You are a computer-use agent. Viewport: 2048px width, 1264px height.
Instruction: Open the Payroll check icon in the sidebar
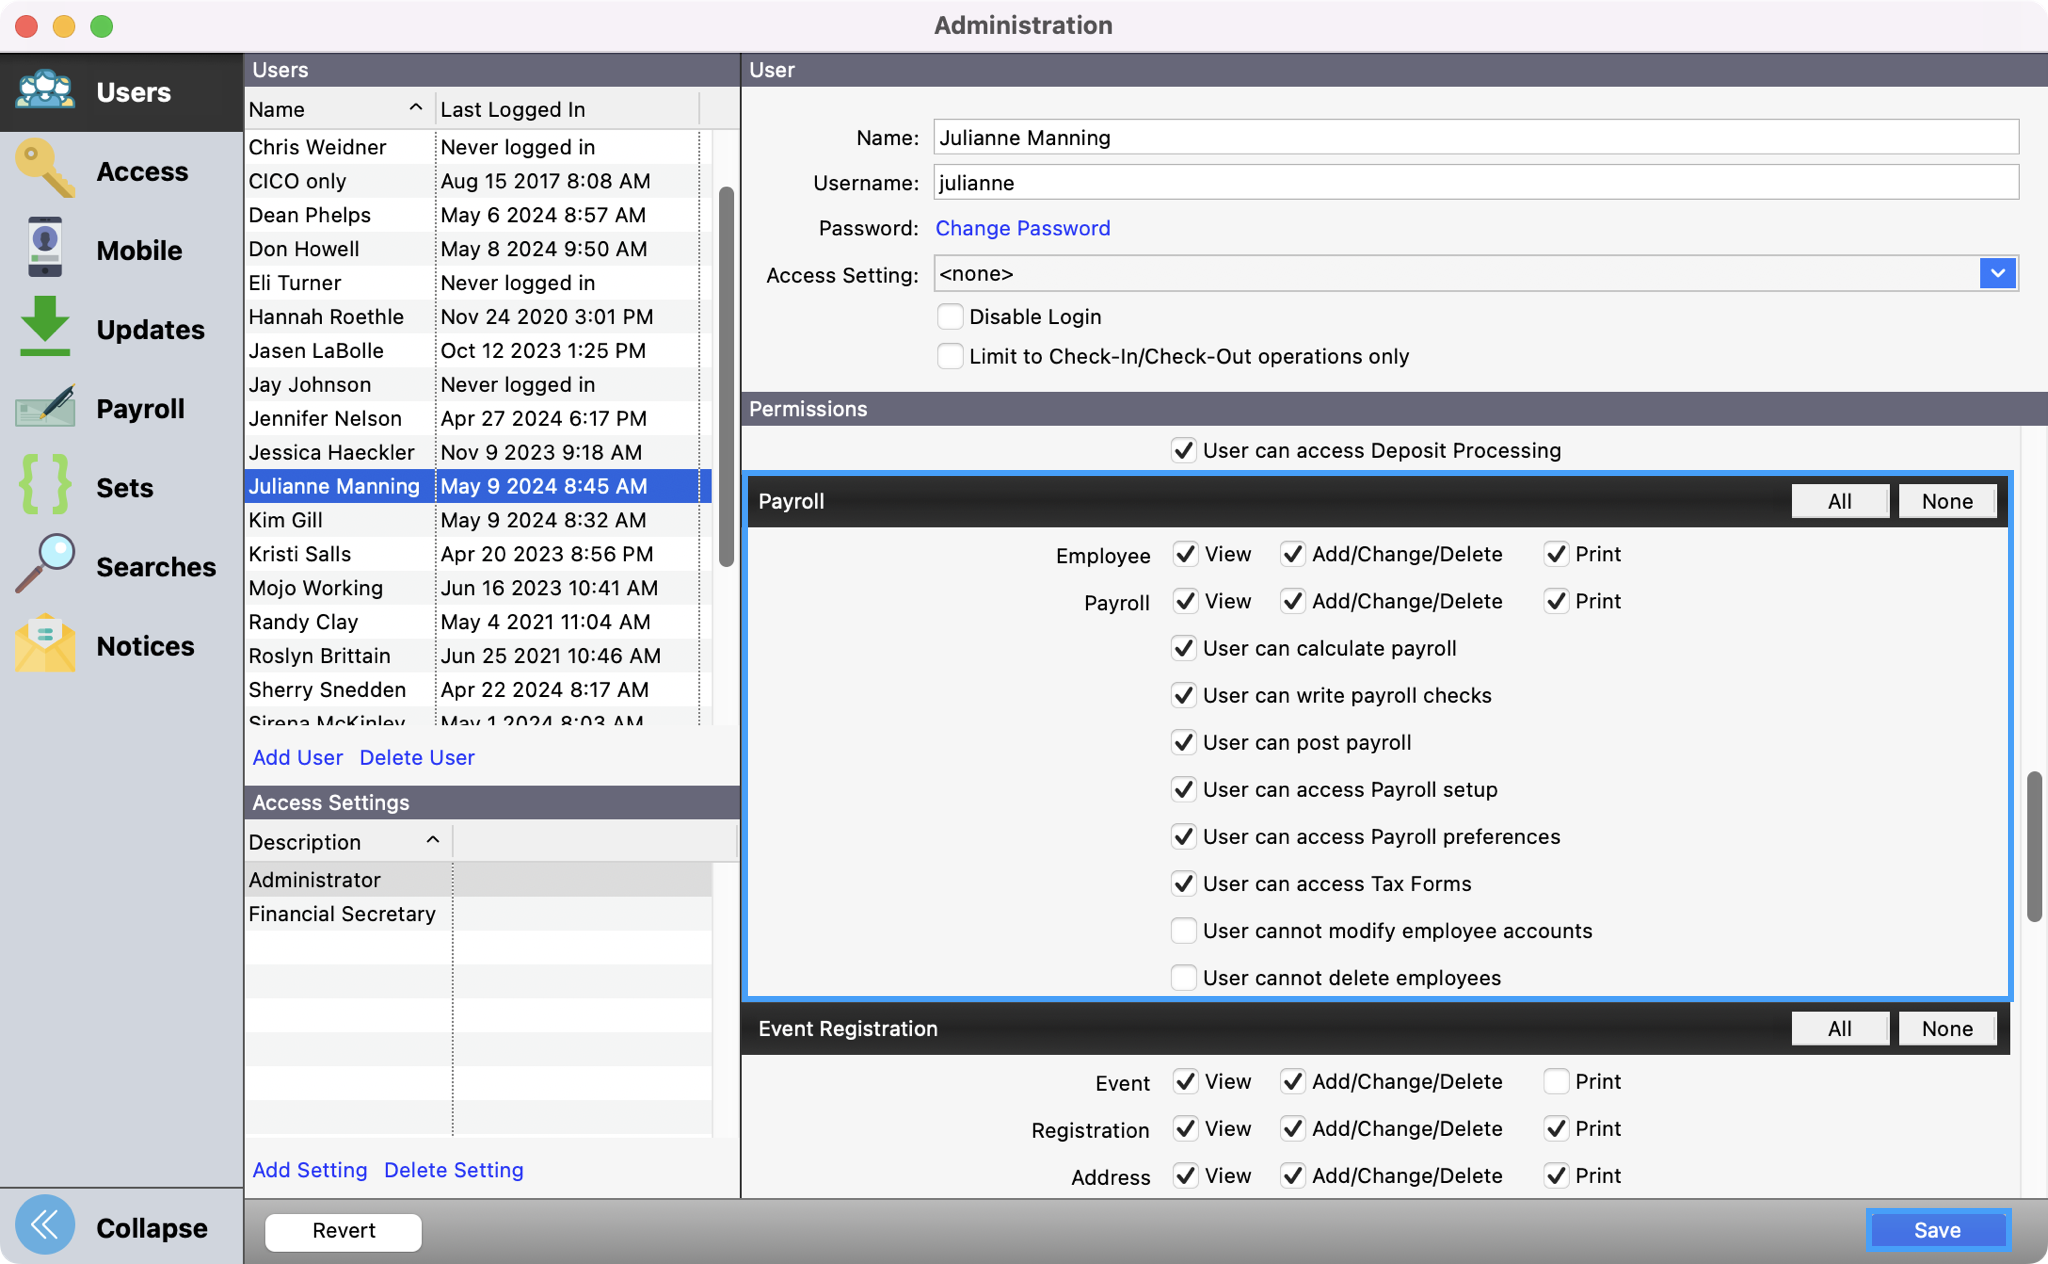[x=45, y=408]
